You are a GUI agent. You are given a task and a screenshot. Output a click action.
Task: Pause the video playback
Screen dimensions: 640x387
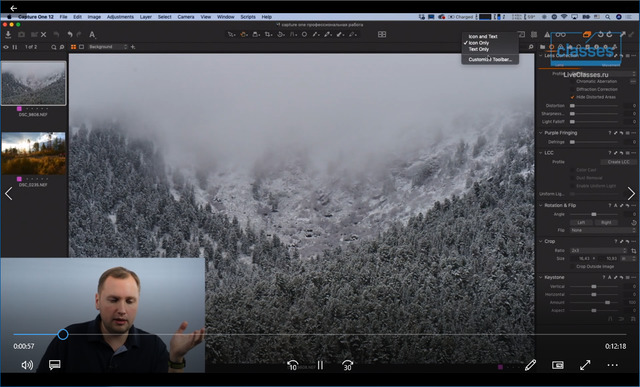[x=320, y=365]
